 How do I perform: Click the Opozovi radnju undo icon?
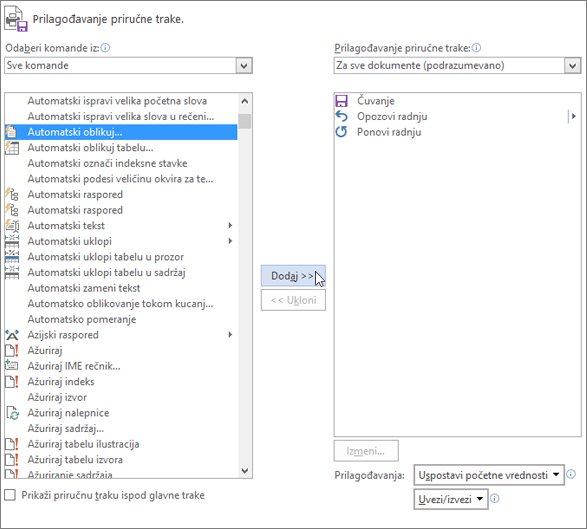click(341, 116)
